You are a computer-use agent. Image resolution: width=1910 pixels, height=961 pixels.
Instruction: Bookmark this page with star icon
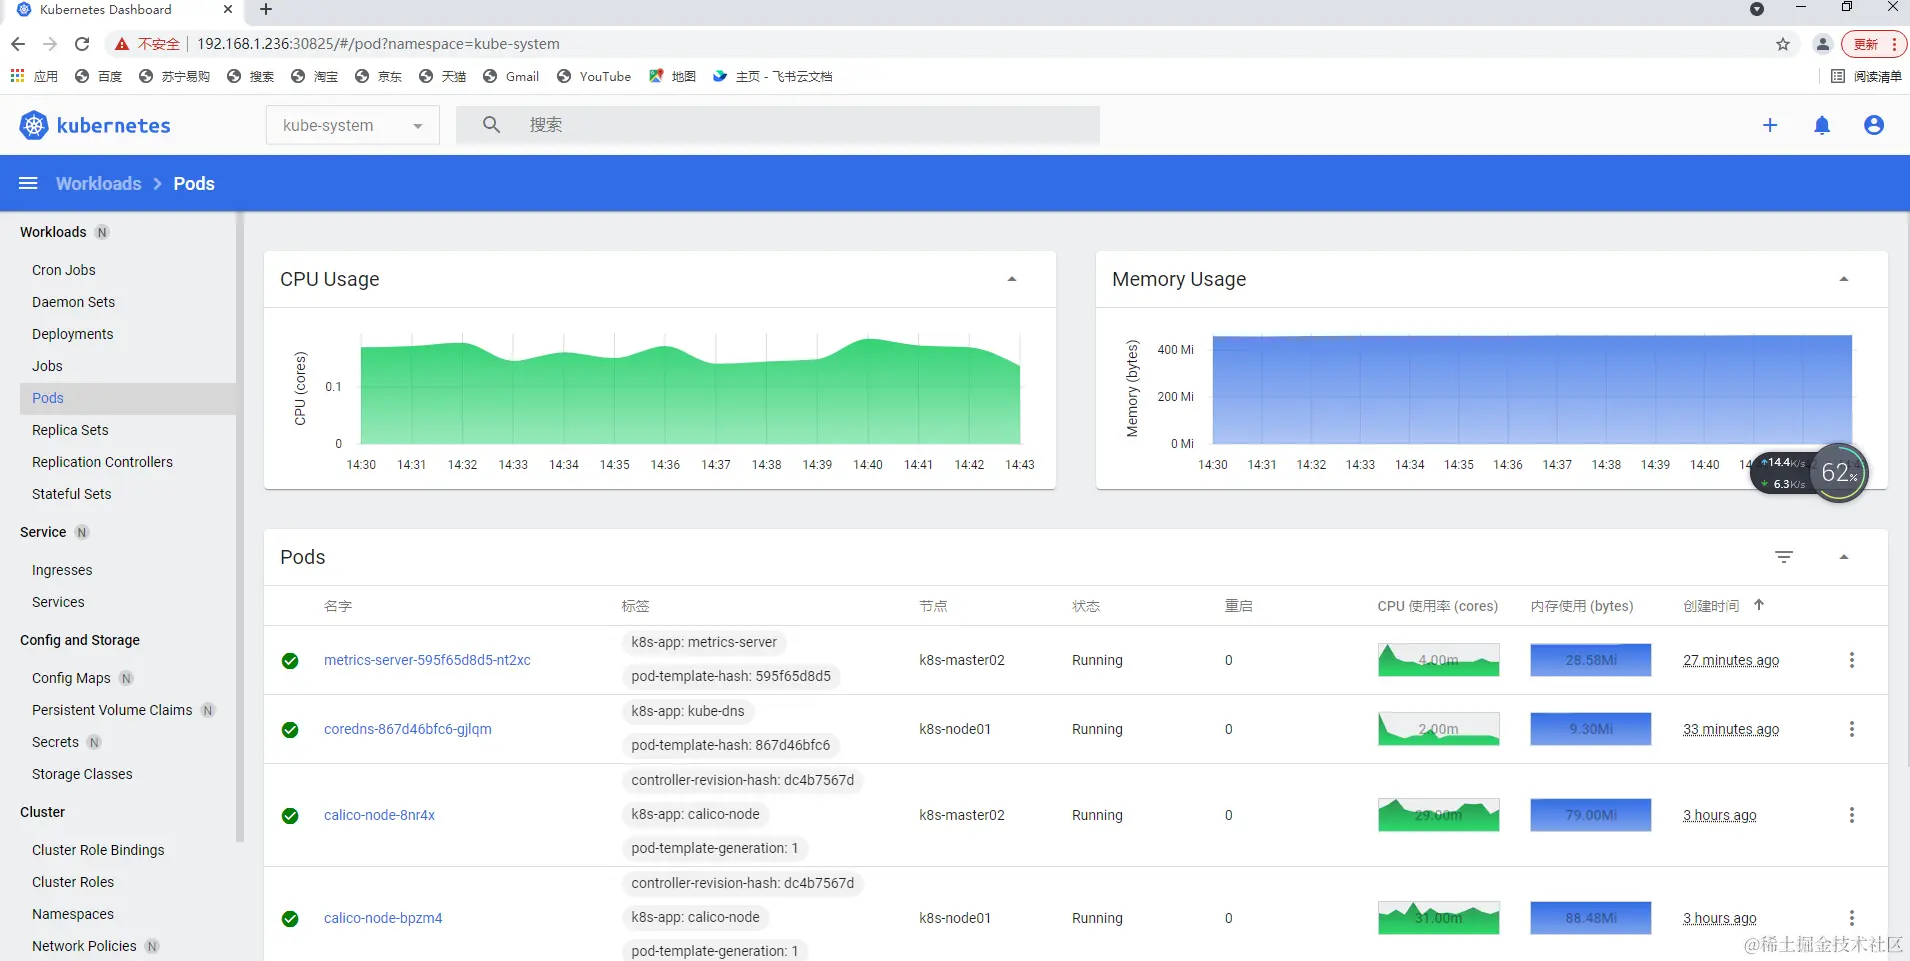(1783, 44)
